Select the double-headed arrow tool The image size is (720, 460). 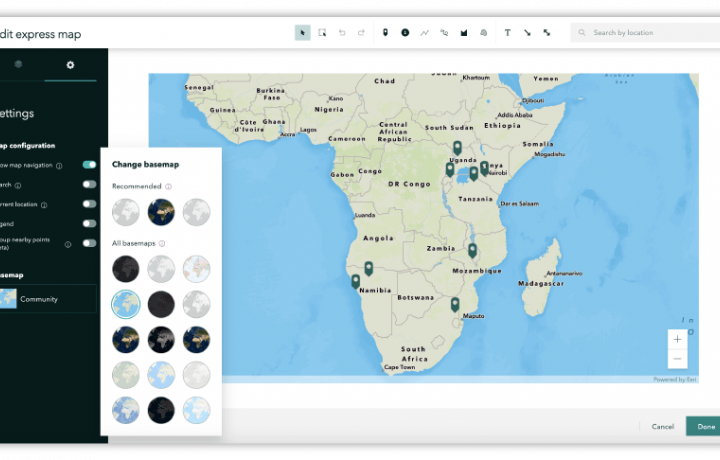547,33
